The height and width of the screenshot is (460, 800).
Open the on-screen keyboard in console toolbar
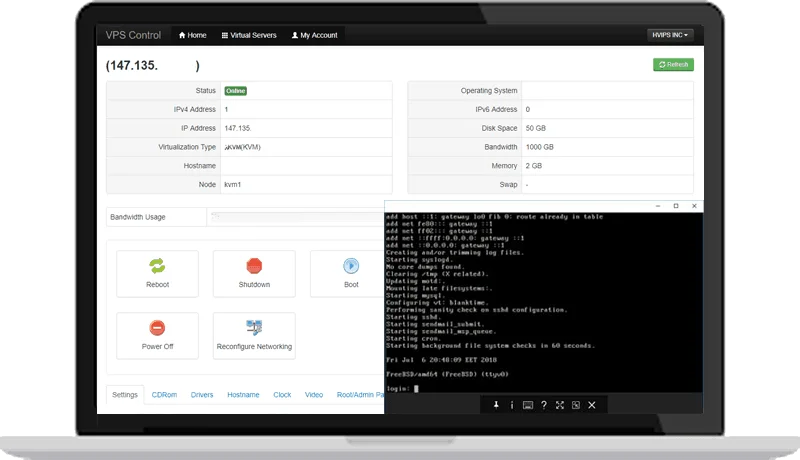(527, 405)
